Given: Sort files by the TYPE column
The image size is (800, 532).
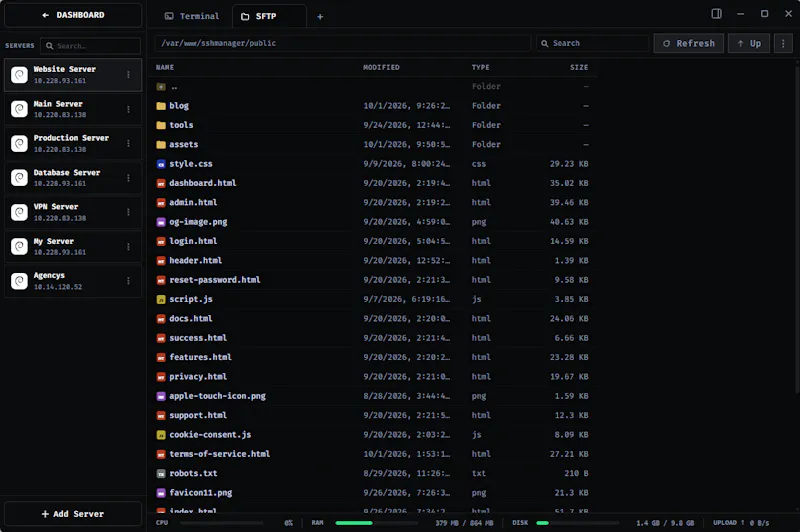Looking at the screenshot, I should [480, 67].
